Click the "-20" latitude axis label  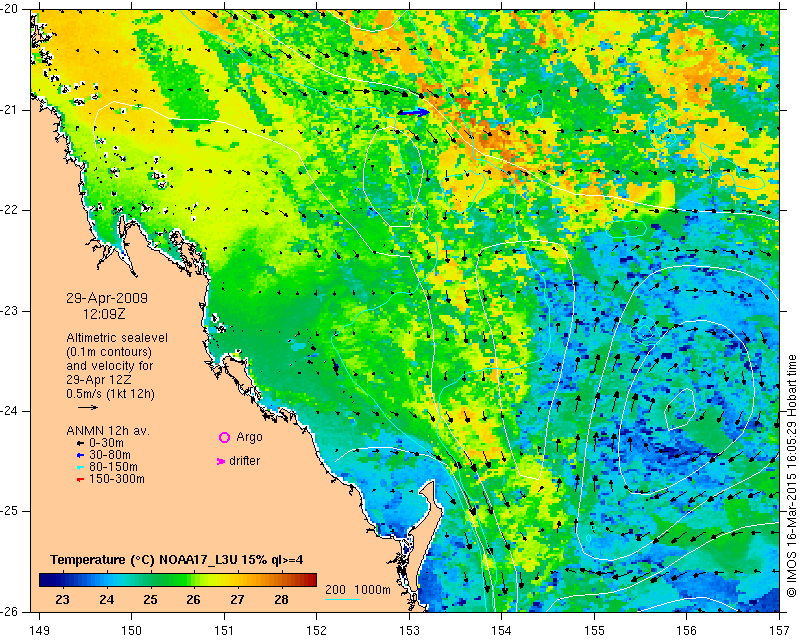10,9
